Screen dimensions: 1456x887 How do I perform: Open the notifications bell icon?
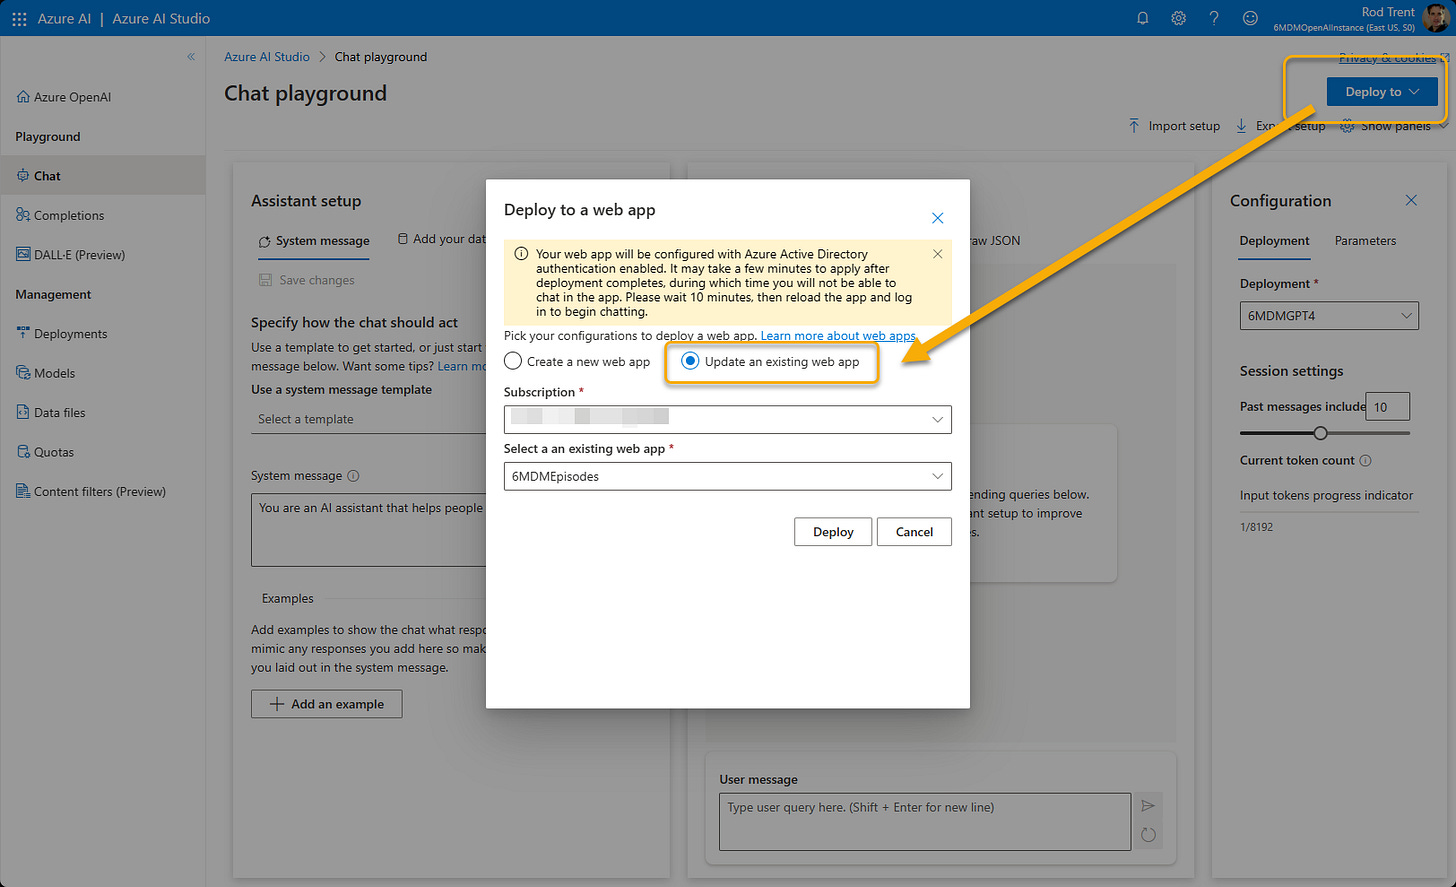tap(1143, 18)
